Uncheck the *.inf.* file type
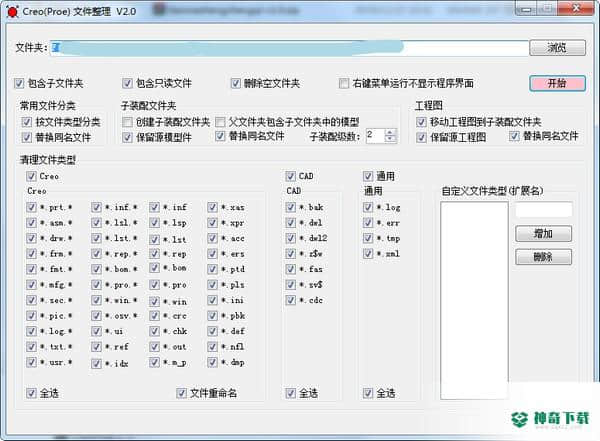Viewport: 600px width, 441px height. [x=96, y=207]
